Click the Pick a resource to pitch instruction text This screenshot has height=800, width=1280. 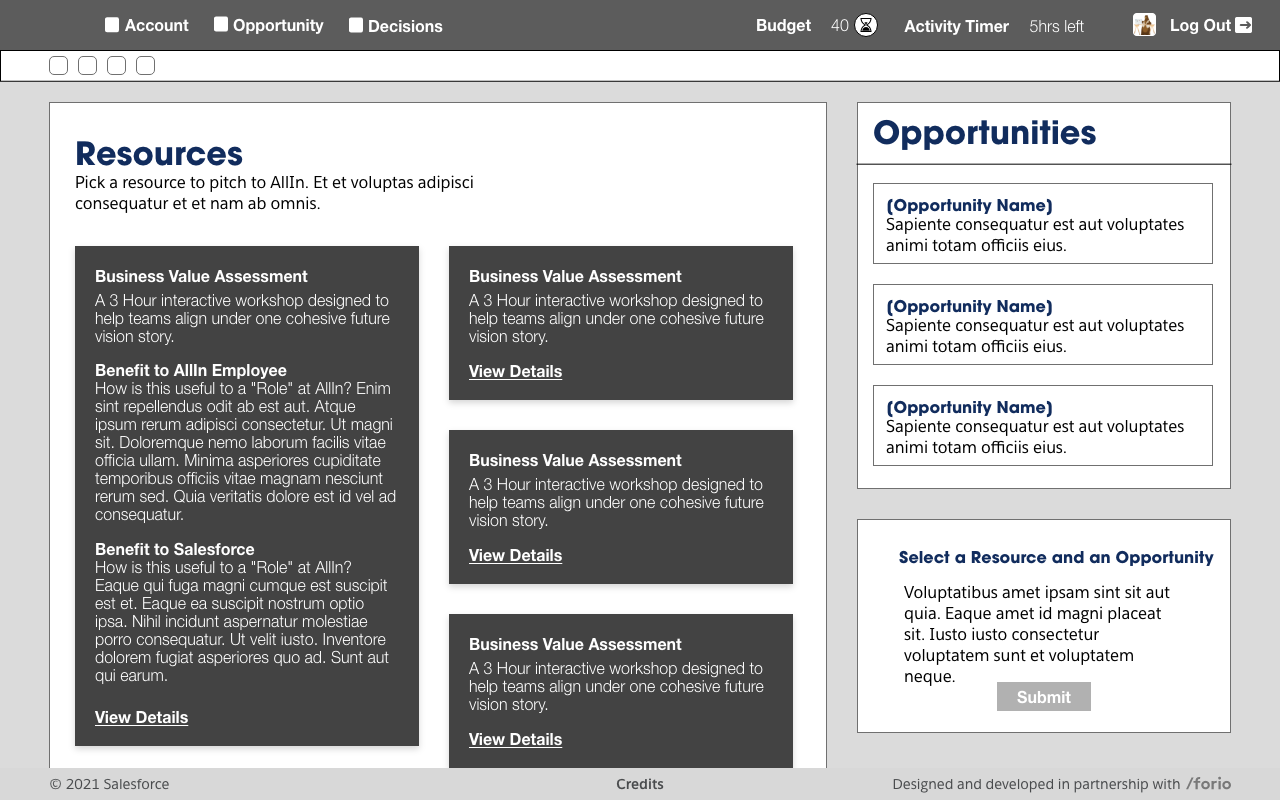click(x=274, y=193)
